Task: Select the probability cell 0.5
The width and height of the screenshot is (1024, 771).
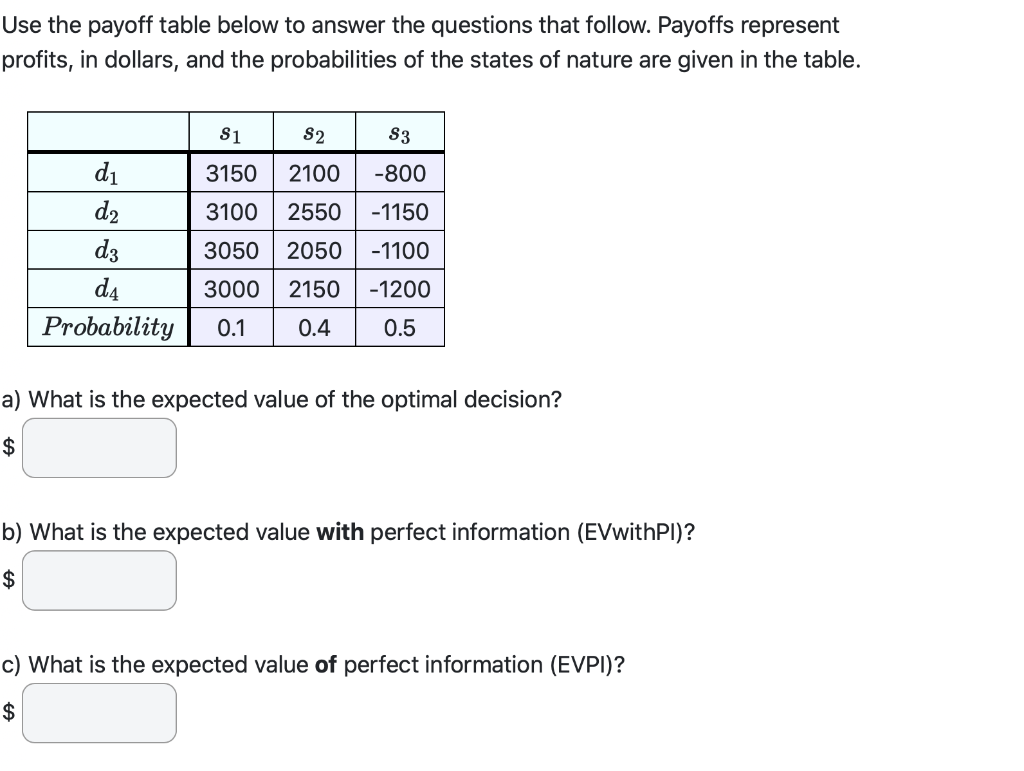Action: pos(400,327)
